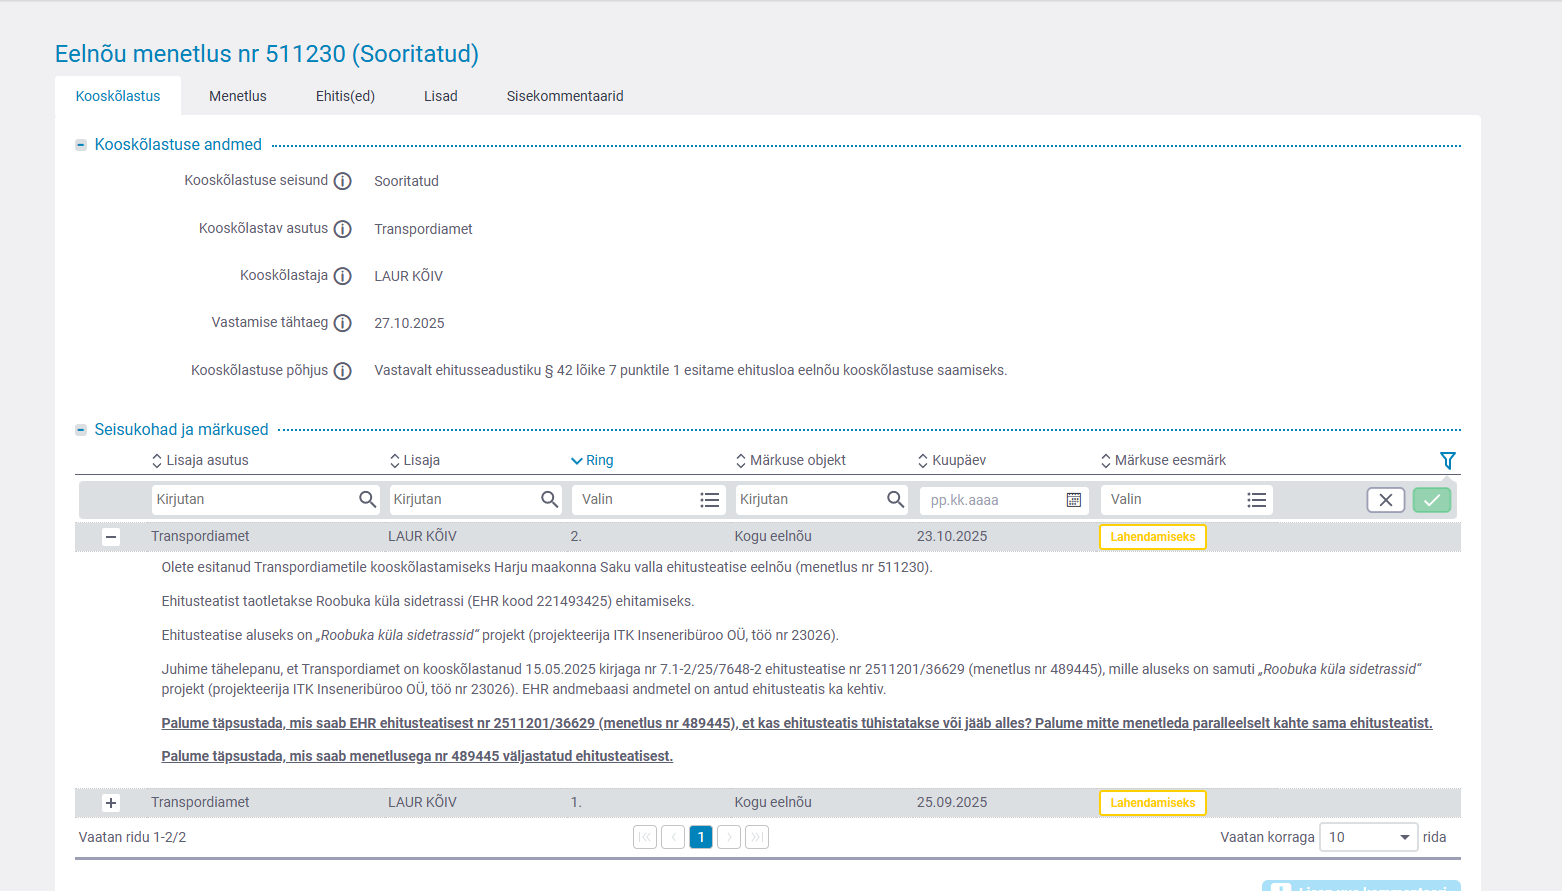Screen dimensions: 1562x891
Task: Click the filter funnel icon
Action: pos(1447,460)
